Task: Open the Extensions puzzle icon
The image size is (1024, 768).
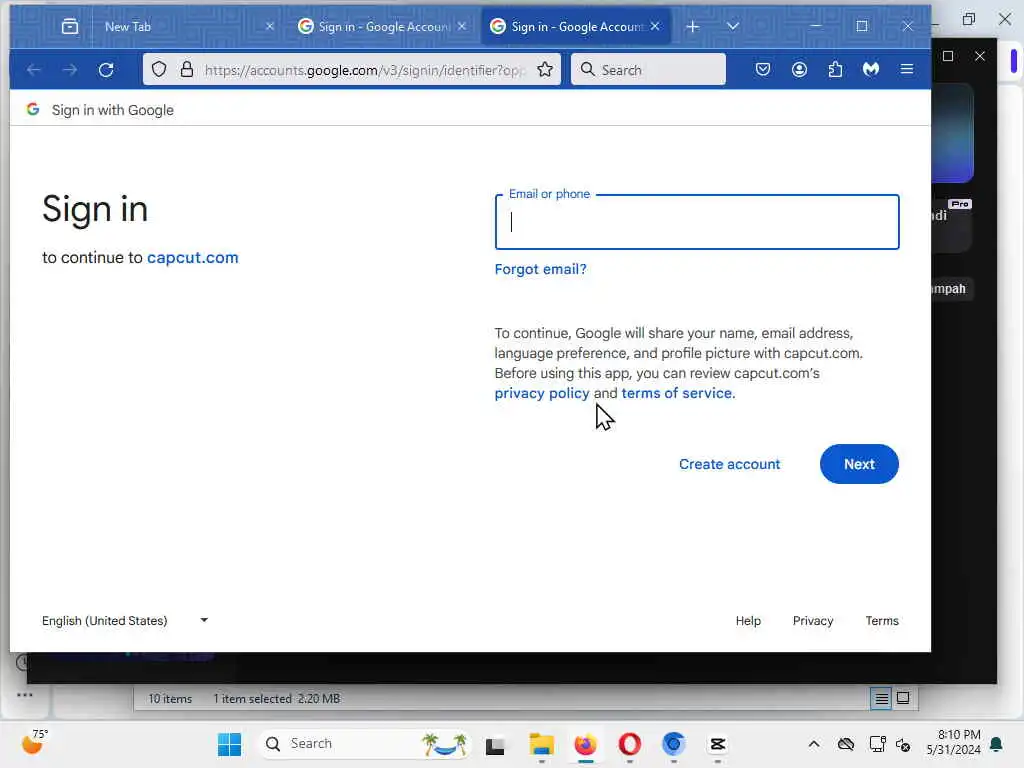Action: (x=835, y=69)
